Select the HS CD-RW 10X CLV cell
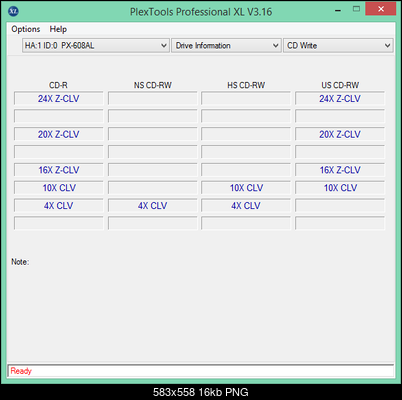Viewport: 402px width, 400px height. 246,188
